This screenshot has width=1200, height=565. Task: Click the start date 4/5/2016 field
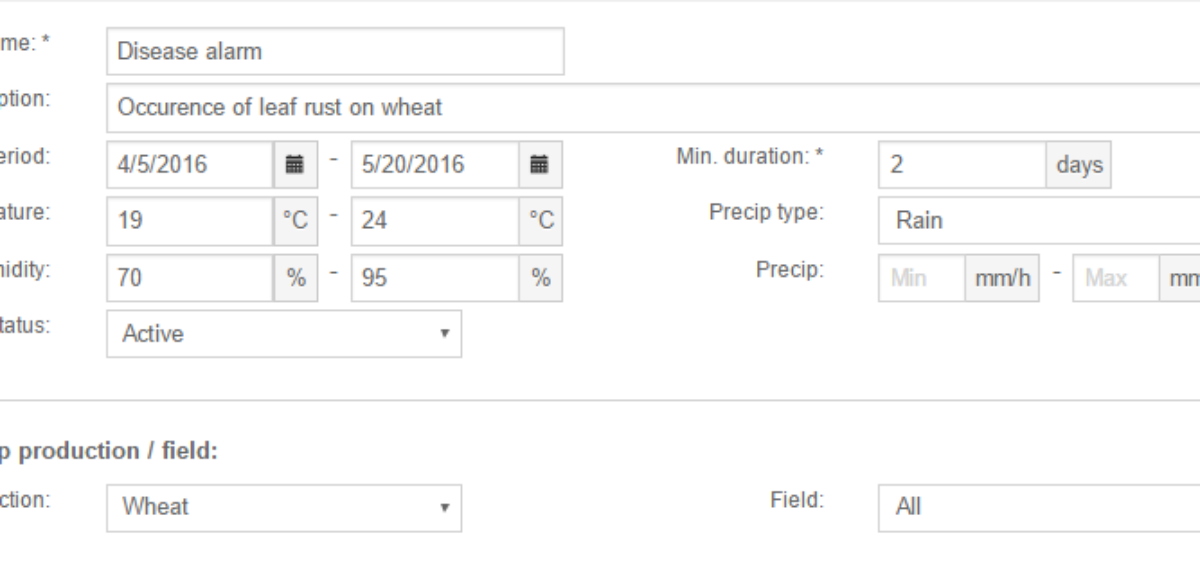tap(190, 165)
